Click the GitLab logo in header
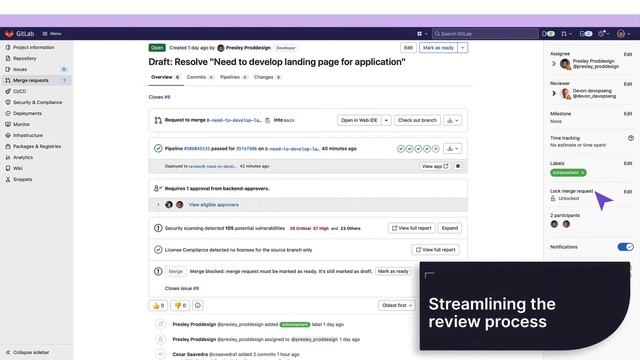Screen dimensions: 640x360 pyautogui.click(x=19, y=34)
